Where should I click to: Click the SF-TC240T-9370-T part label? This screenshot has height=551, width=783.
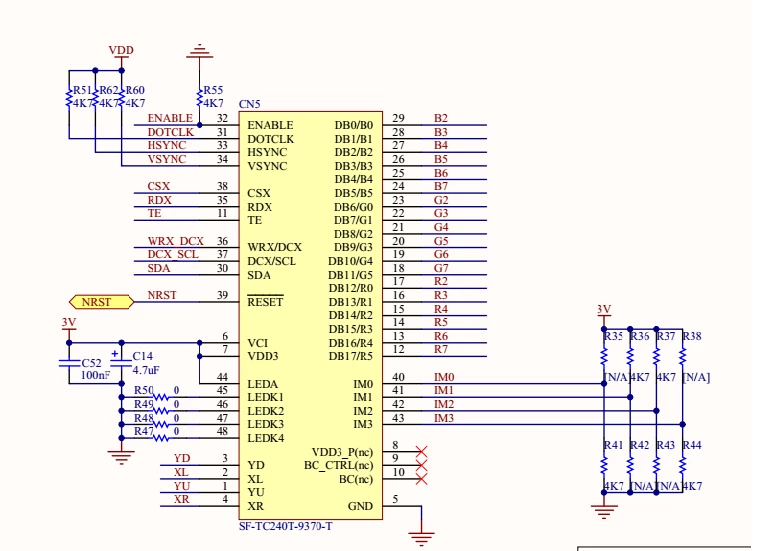coord(286,526)
